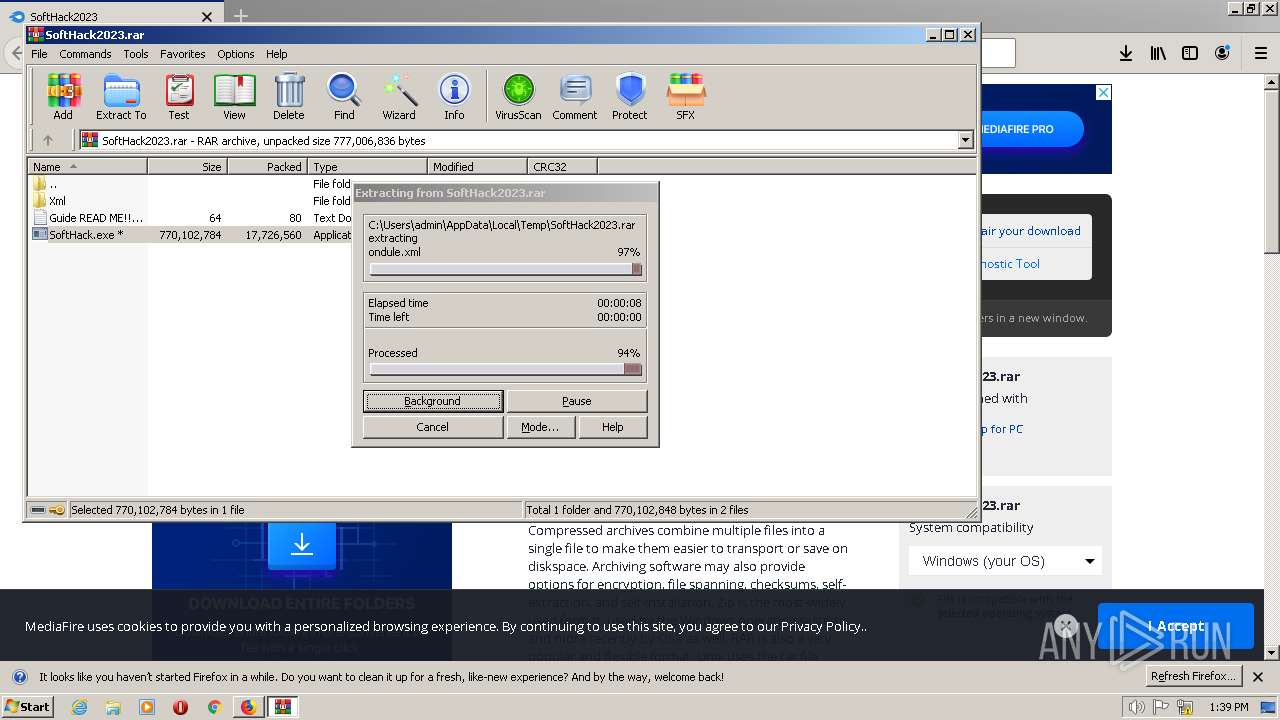Select the Delete toolbar icon
This screenshot has width=1280, height=720.
(289, 97)
